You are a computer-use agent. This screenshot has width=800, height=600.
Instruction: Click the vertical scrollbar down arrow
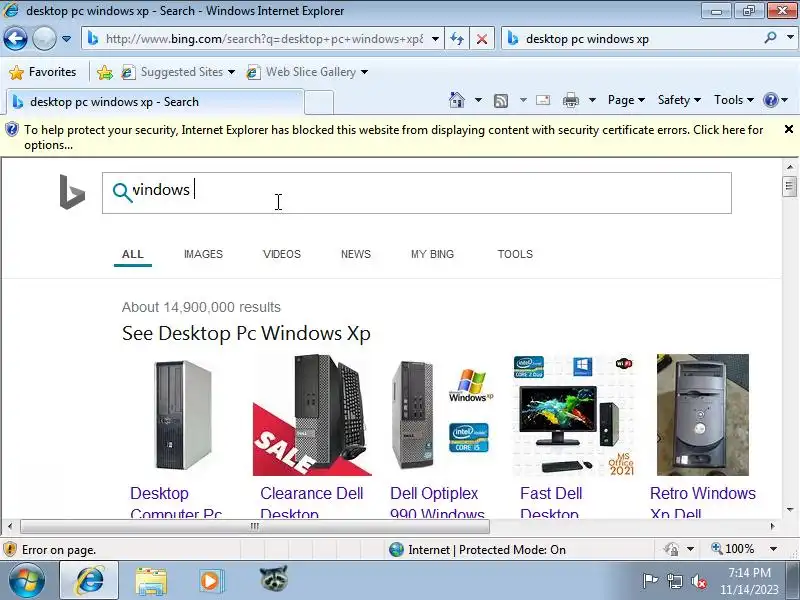click(x=790, y=509)
